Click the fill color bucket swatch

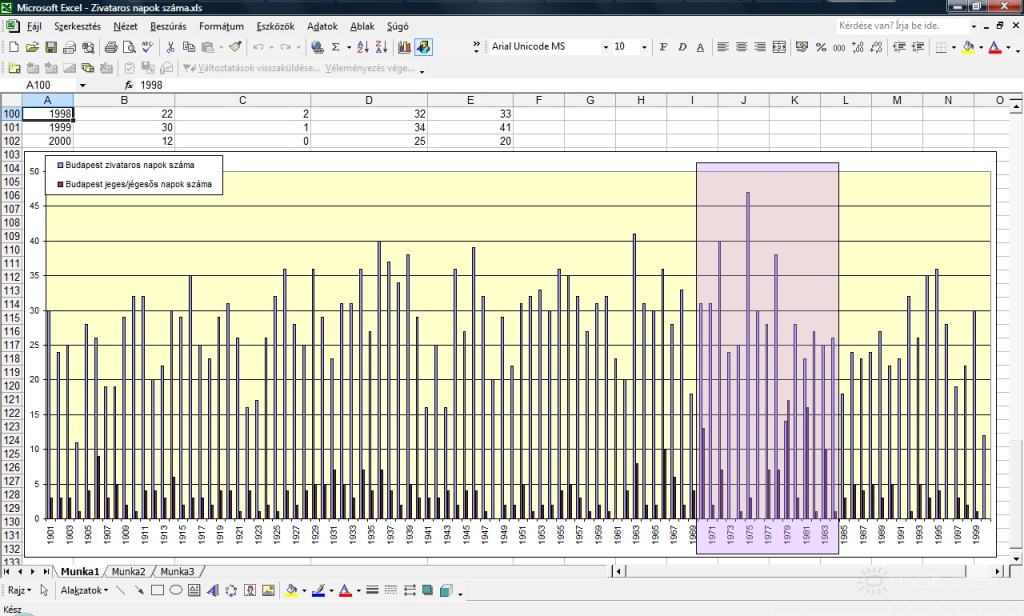(966, 47)
